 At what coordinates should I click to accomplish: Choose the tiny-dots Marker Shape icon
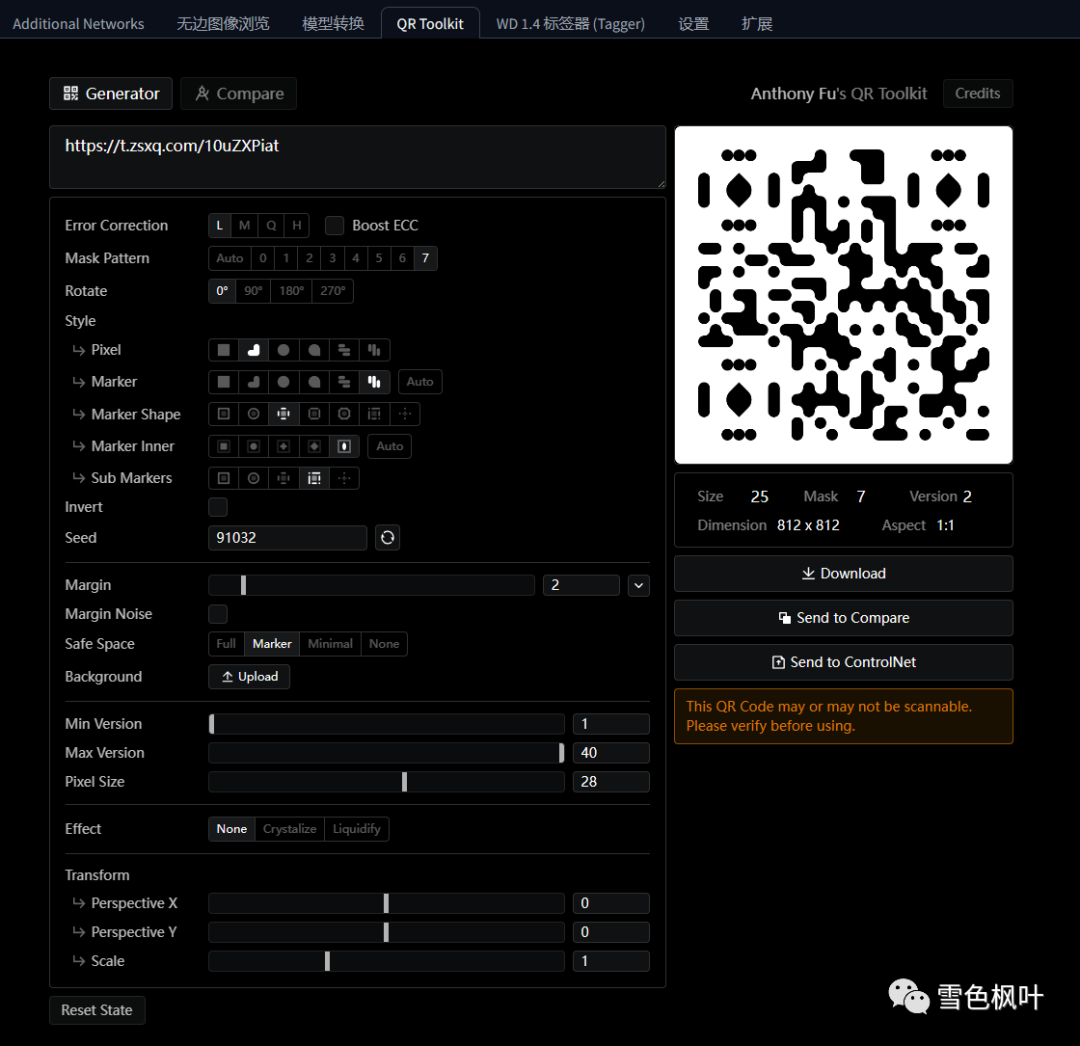(x=405, y=414)
